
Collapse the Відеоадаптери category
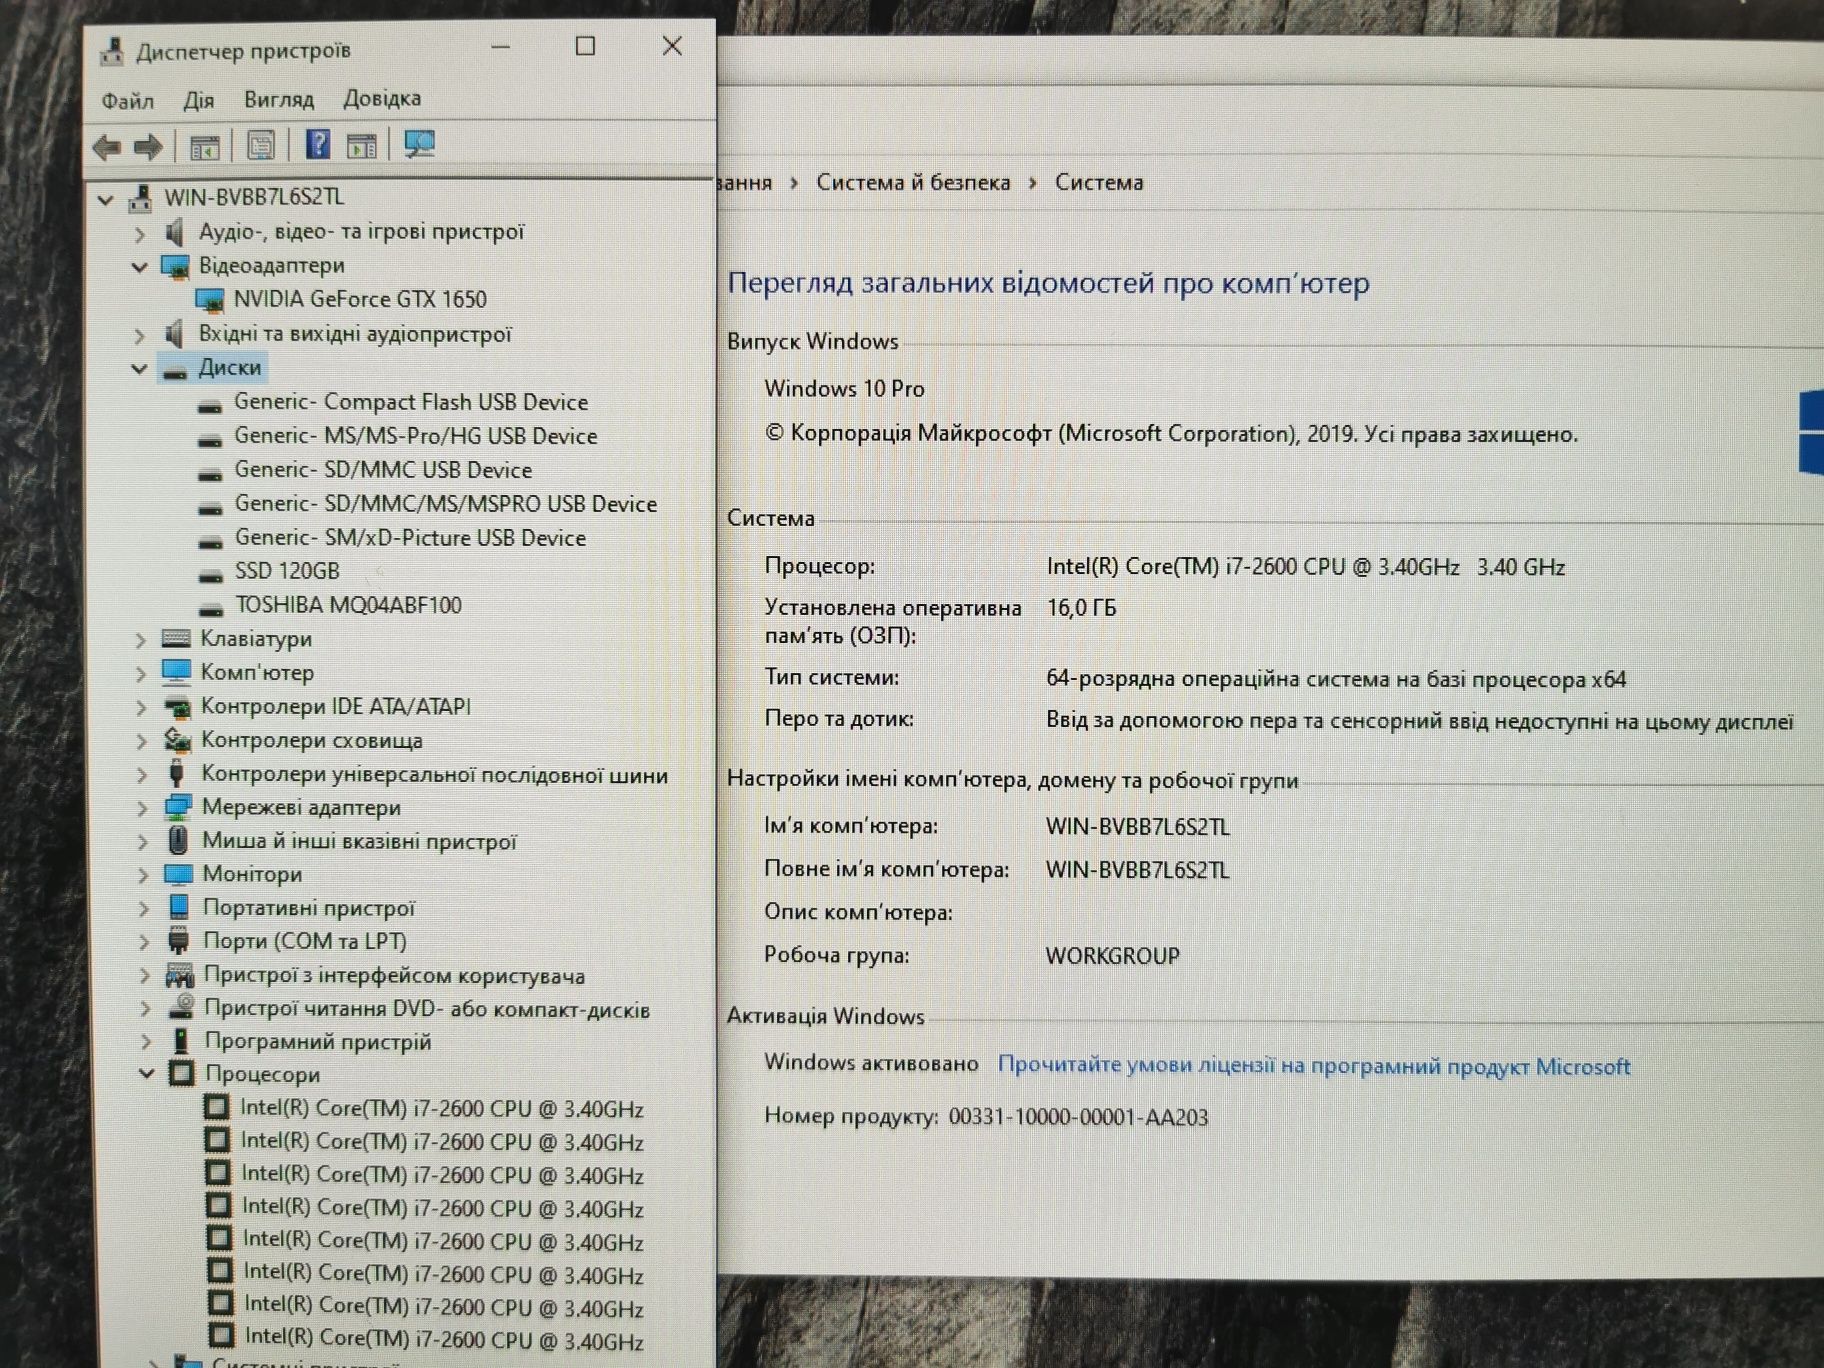[139, 267]
